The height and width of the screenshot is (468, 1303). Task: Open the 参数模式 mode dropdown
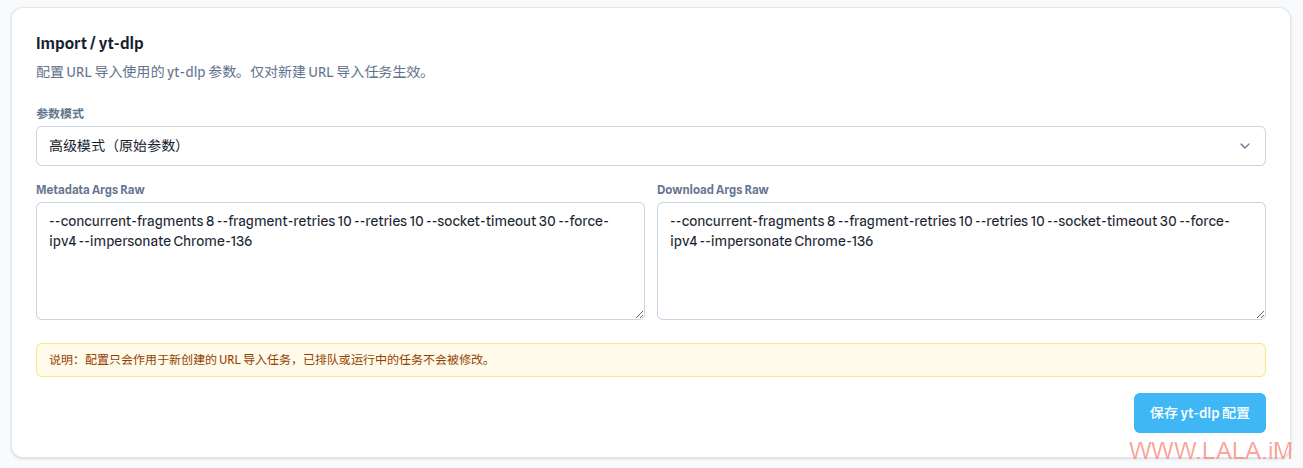point(650,146)
